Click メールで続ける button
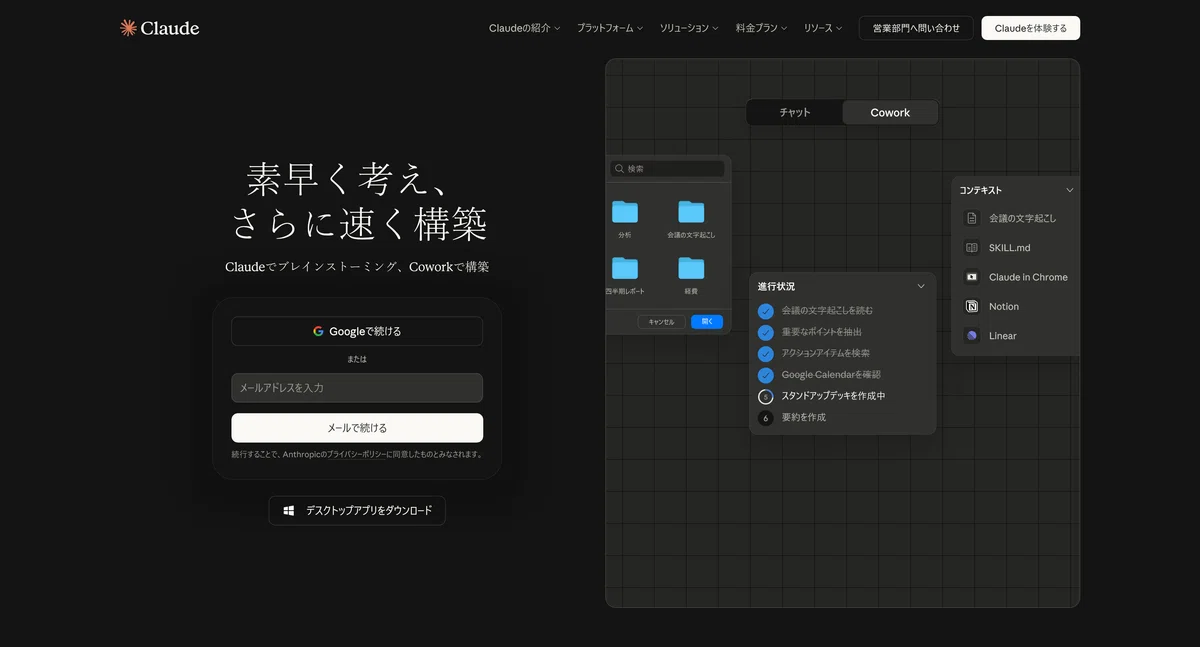Viewport: 1200px width, 647px height. 357,428
